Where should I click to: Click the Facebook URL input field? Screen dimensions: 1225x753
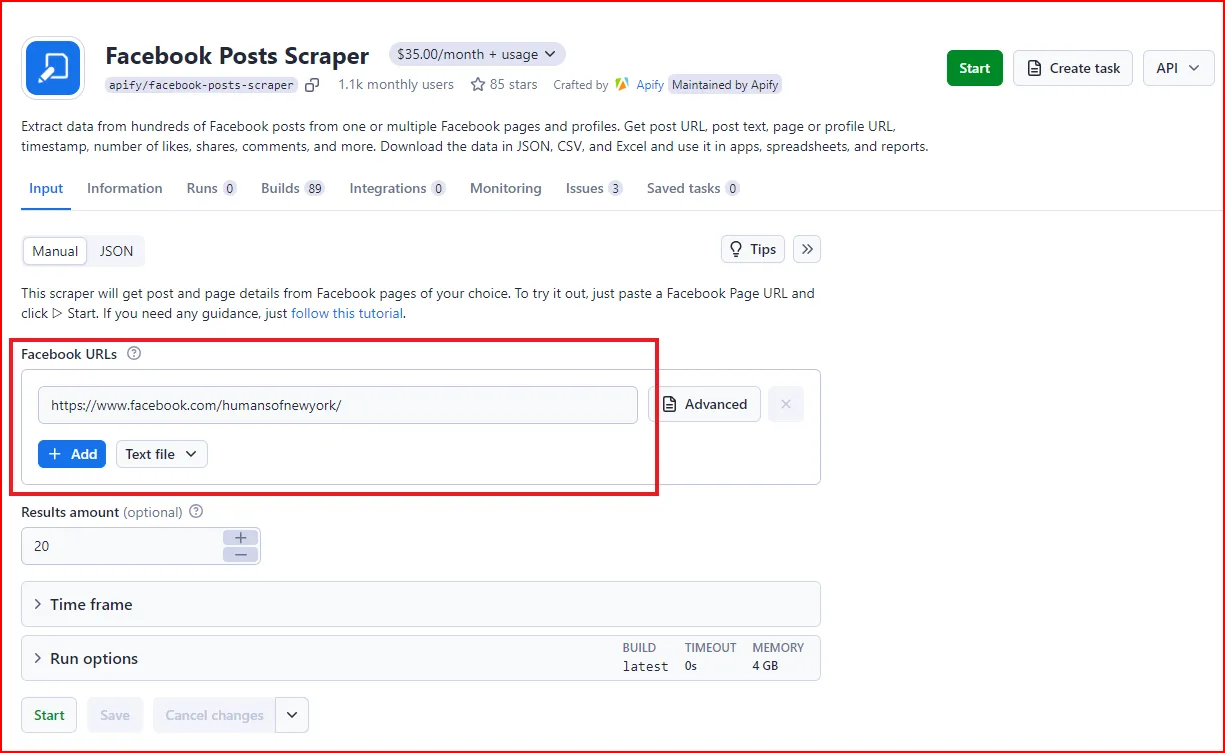[338, 405]
